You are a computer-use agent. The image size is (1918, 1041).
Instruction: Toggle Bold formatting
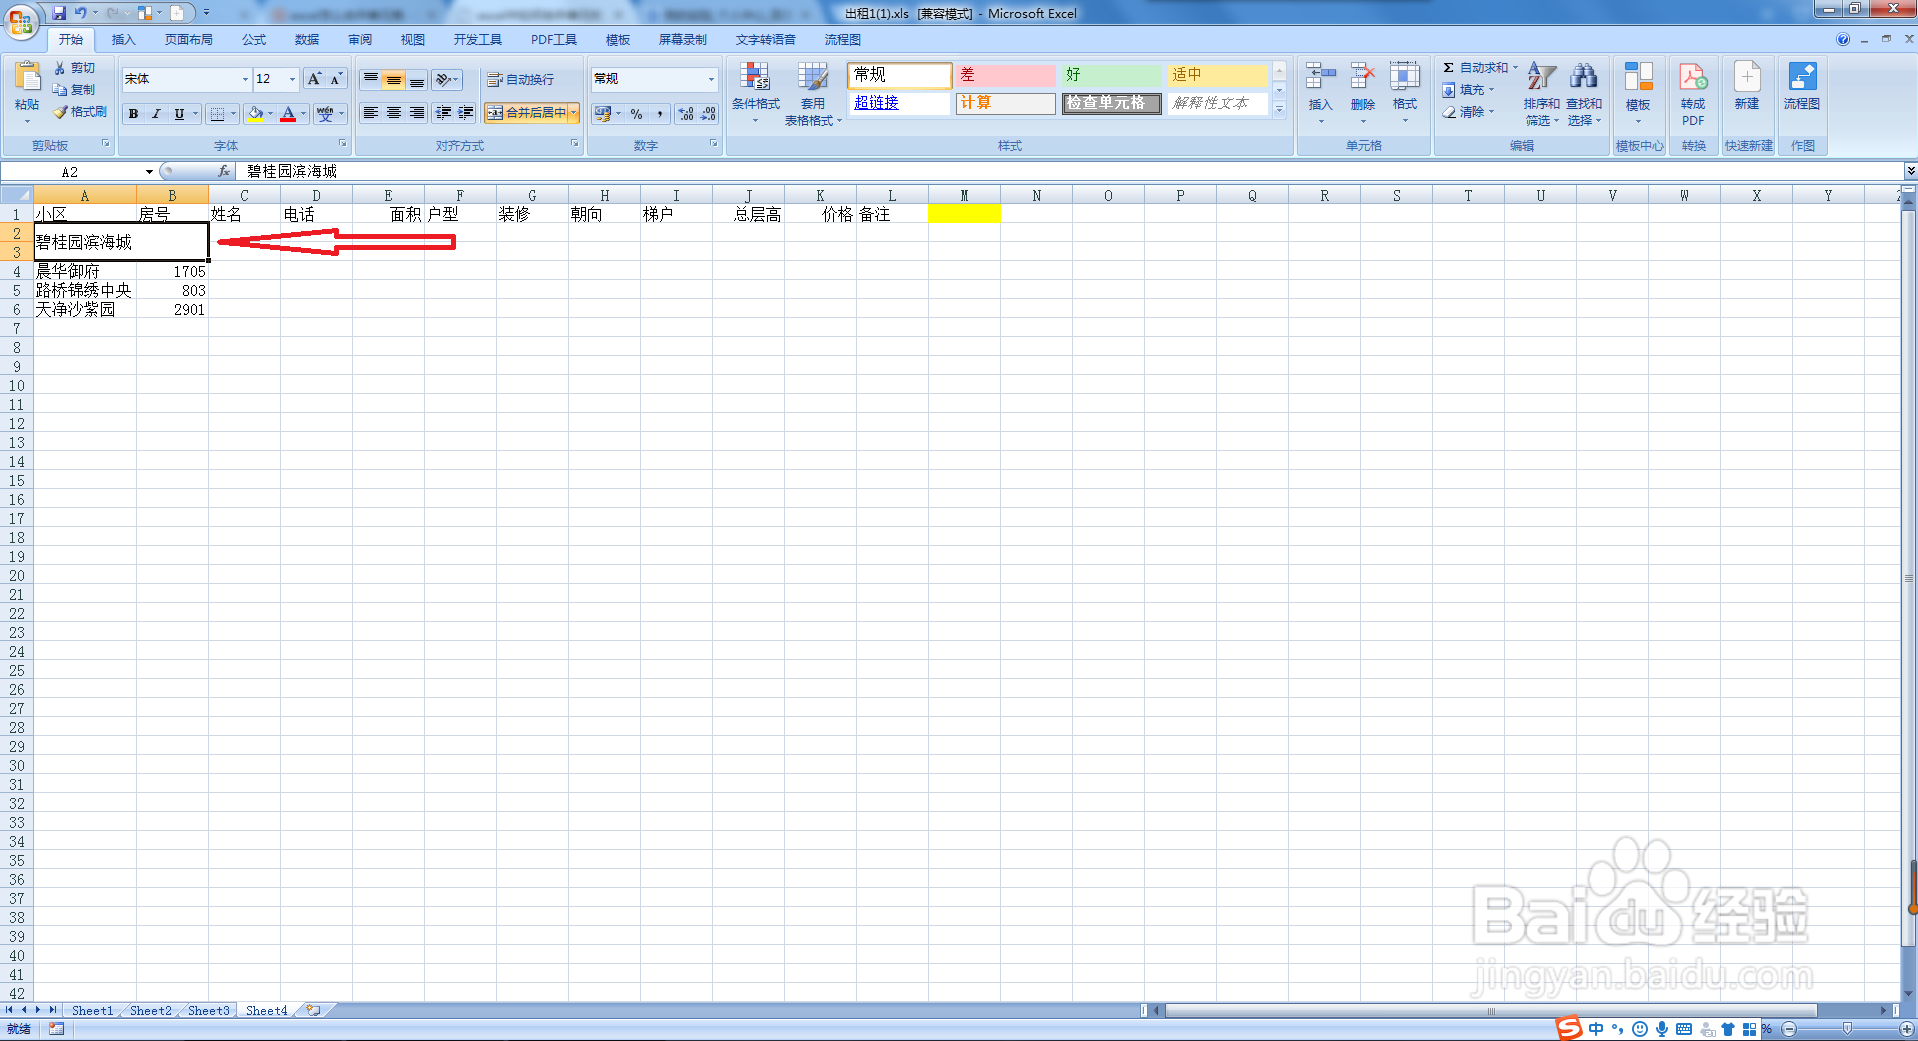(x=133, y=114)
